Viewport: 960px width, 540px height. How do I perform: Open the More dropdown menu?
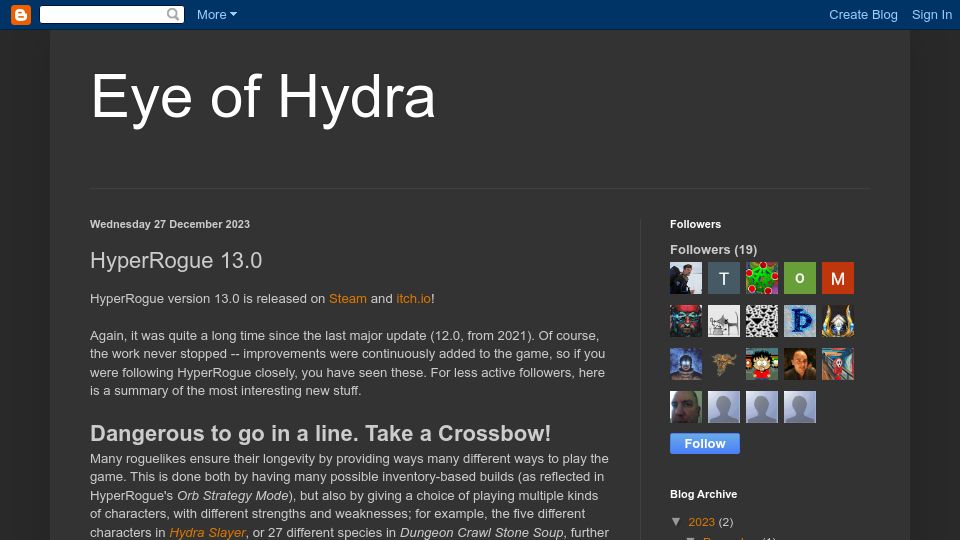pos(217,15)
